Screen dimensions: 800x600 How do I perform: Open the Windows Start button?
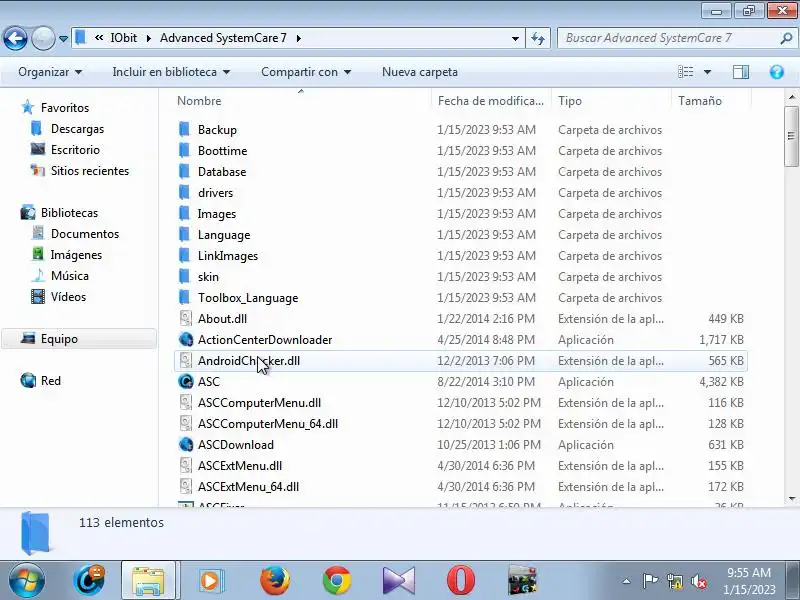[27, 580]
